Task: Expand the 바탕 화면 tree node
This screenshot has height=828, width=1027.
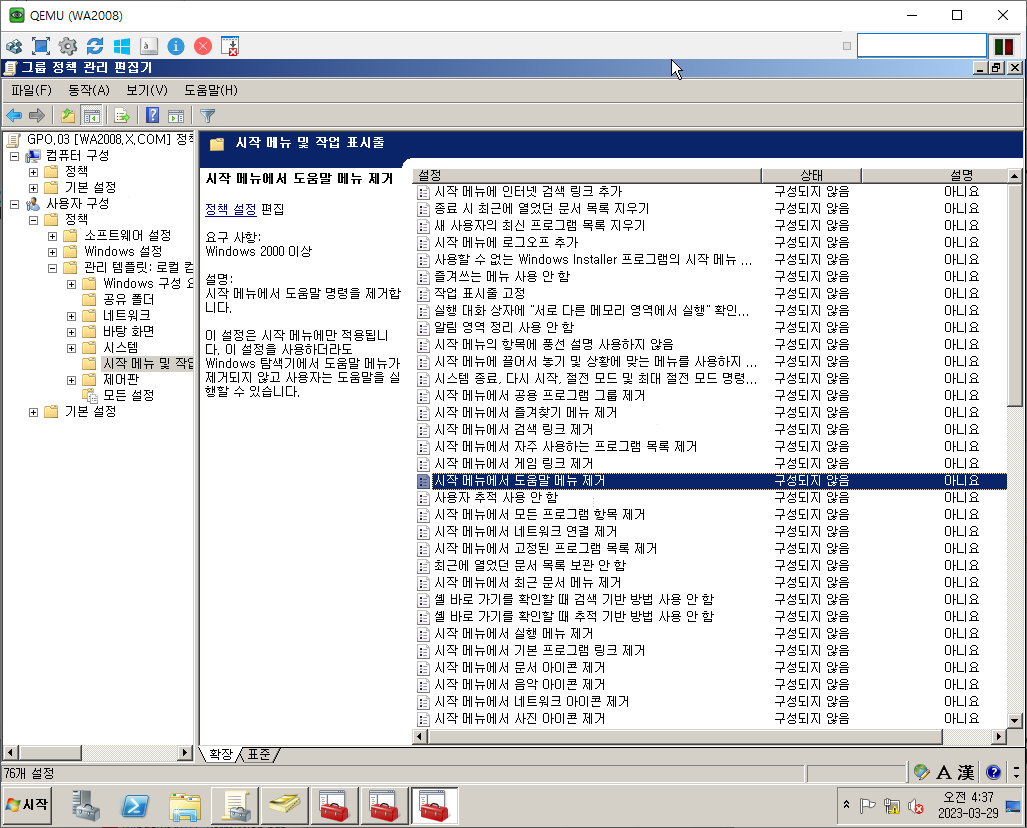Action: tap(71, 332)
